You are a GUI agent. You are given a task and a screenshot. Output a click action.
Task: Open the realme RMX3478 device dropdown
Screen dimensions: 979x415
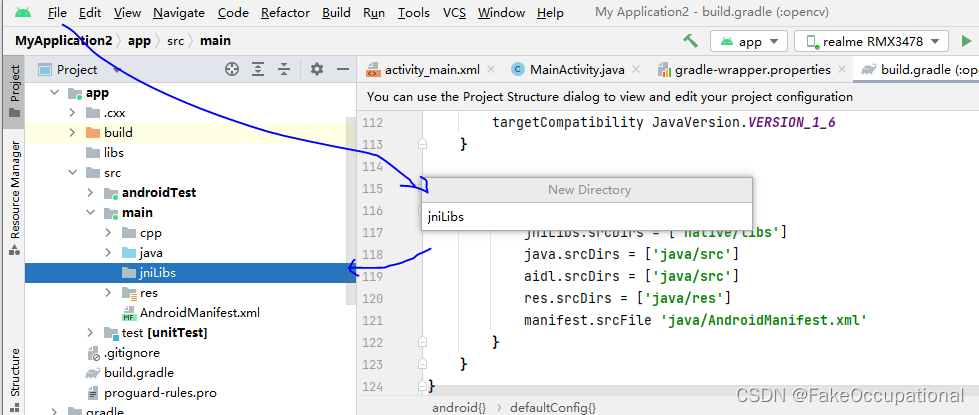pos(872,42)
